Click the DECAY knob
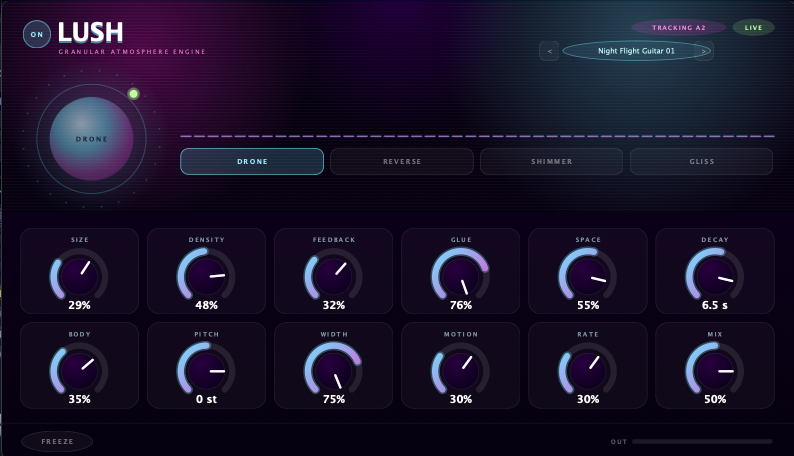Image resolution: width=794 pixels, height=456 pixels. (x=715, y=276)
